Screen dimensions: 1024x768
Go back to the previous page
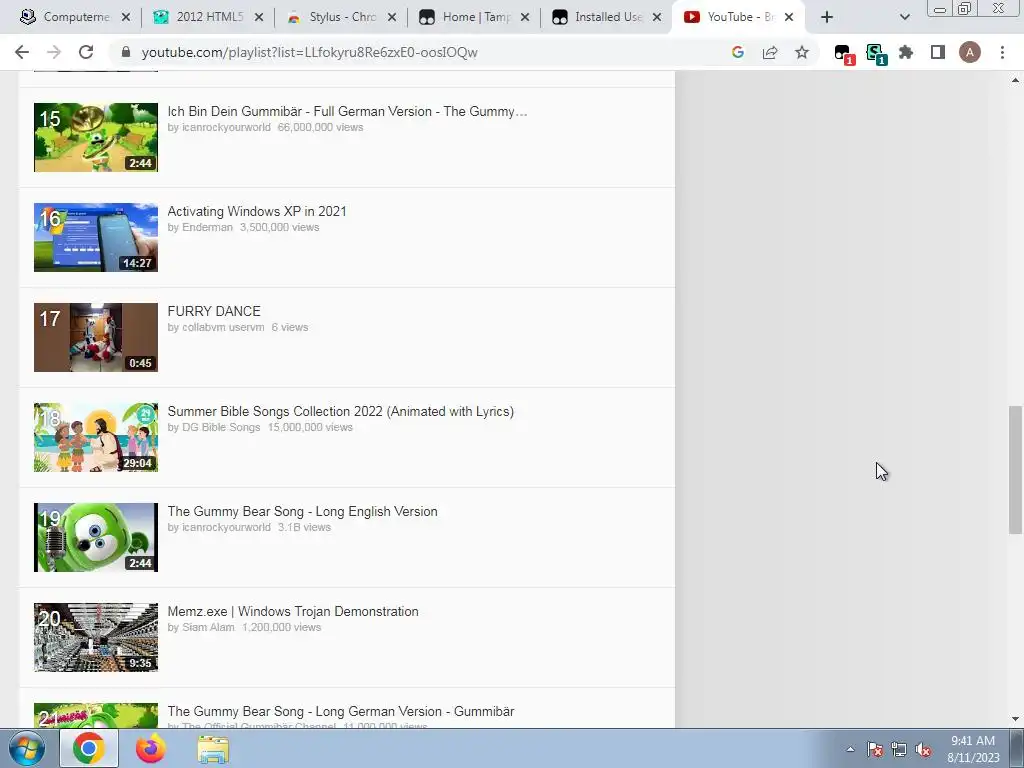coord(22,52)
